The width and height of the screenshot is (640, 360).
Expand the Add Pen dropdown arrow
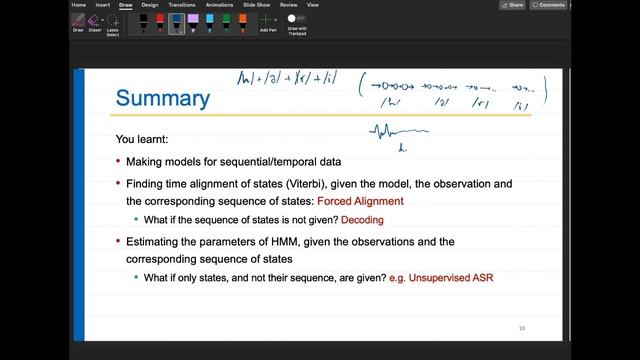pyautogui.click(x=276, y=20)
